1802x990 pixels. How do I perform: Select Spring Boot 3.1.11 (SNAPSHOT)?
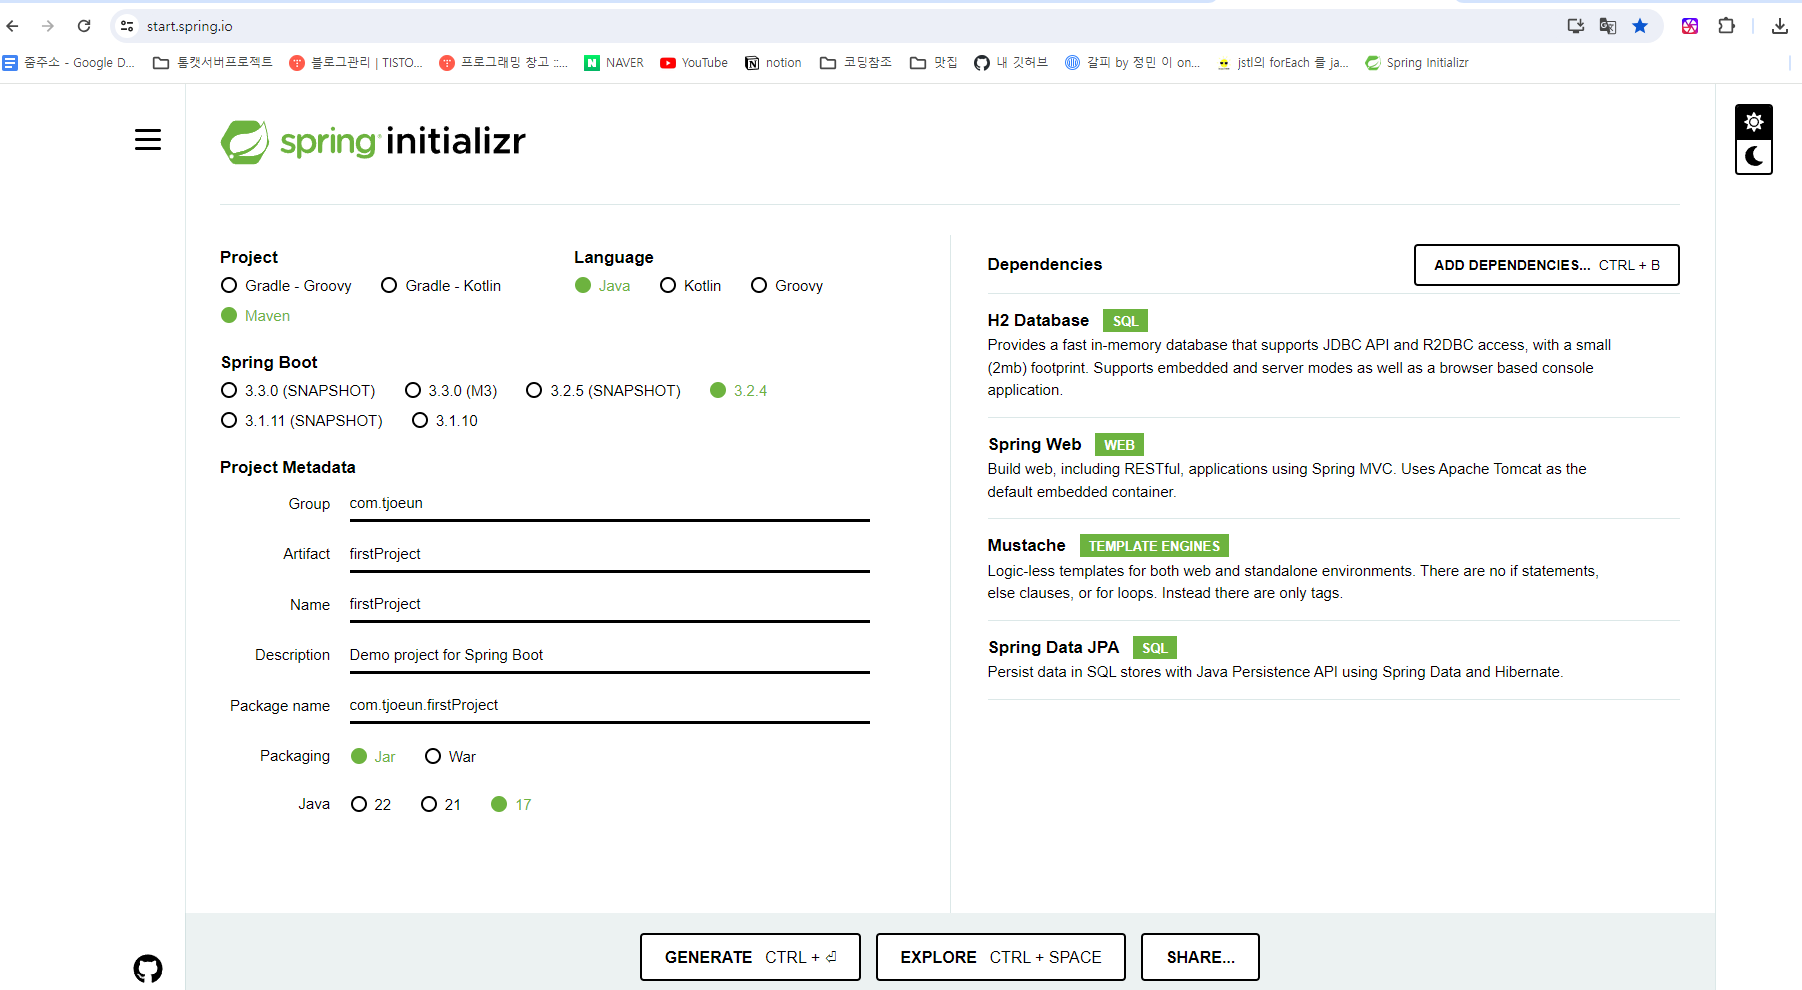(301, 421)
